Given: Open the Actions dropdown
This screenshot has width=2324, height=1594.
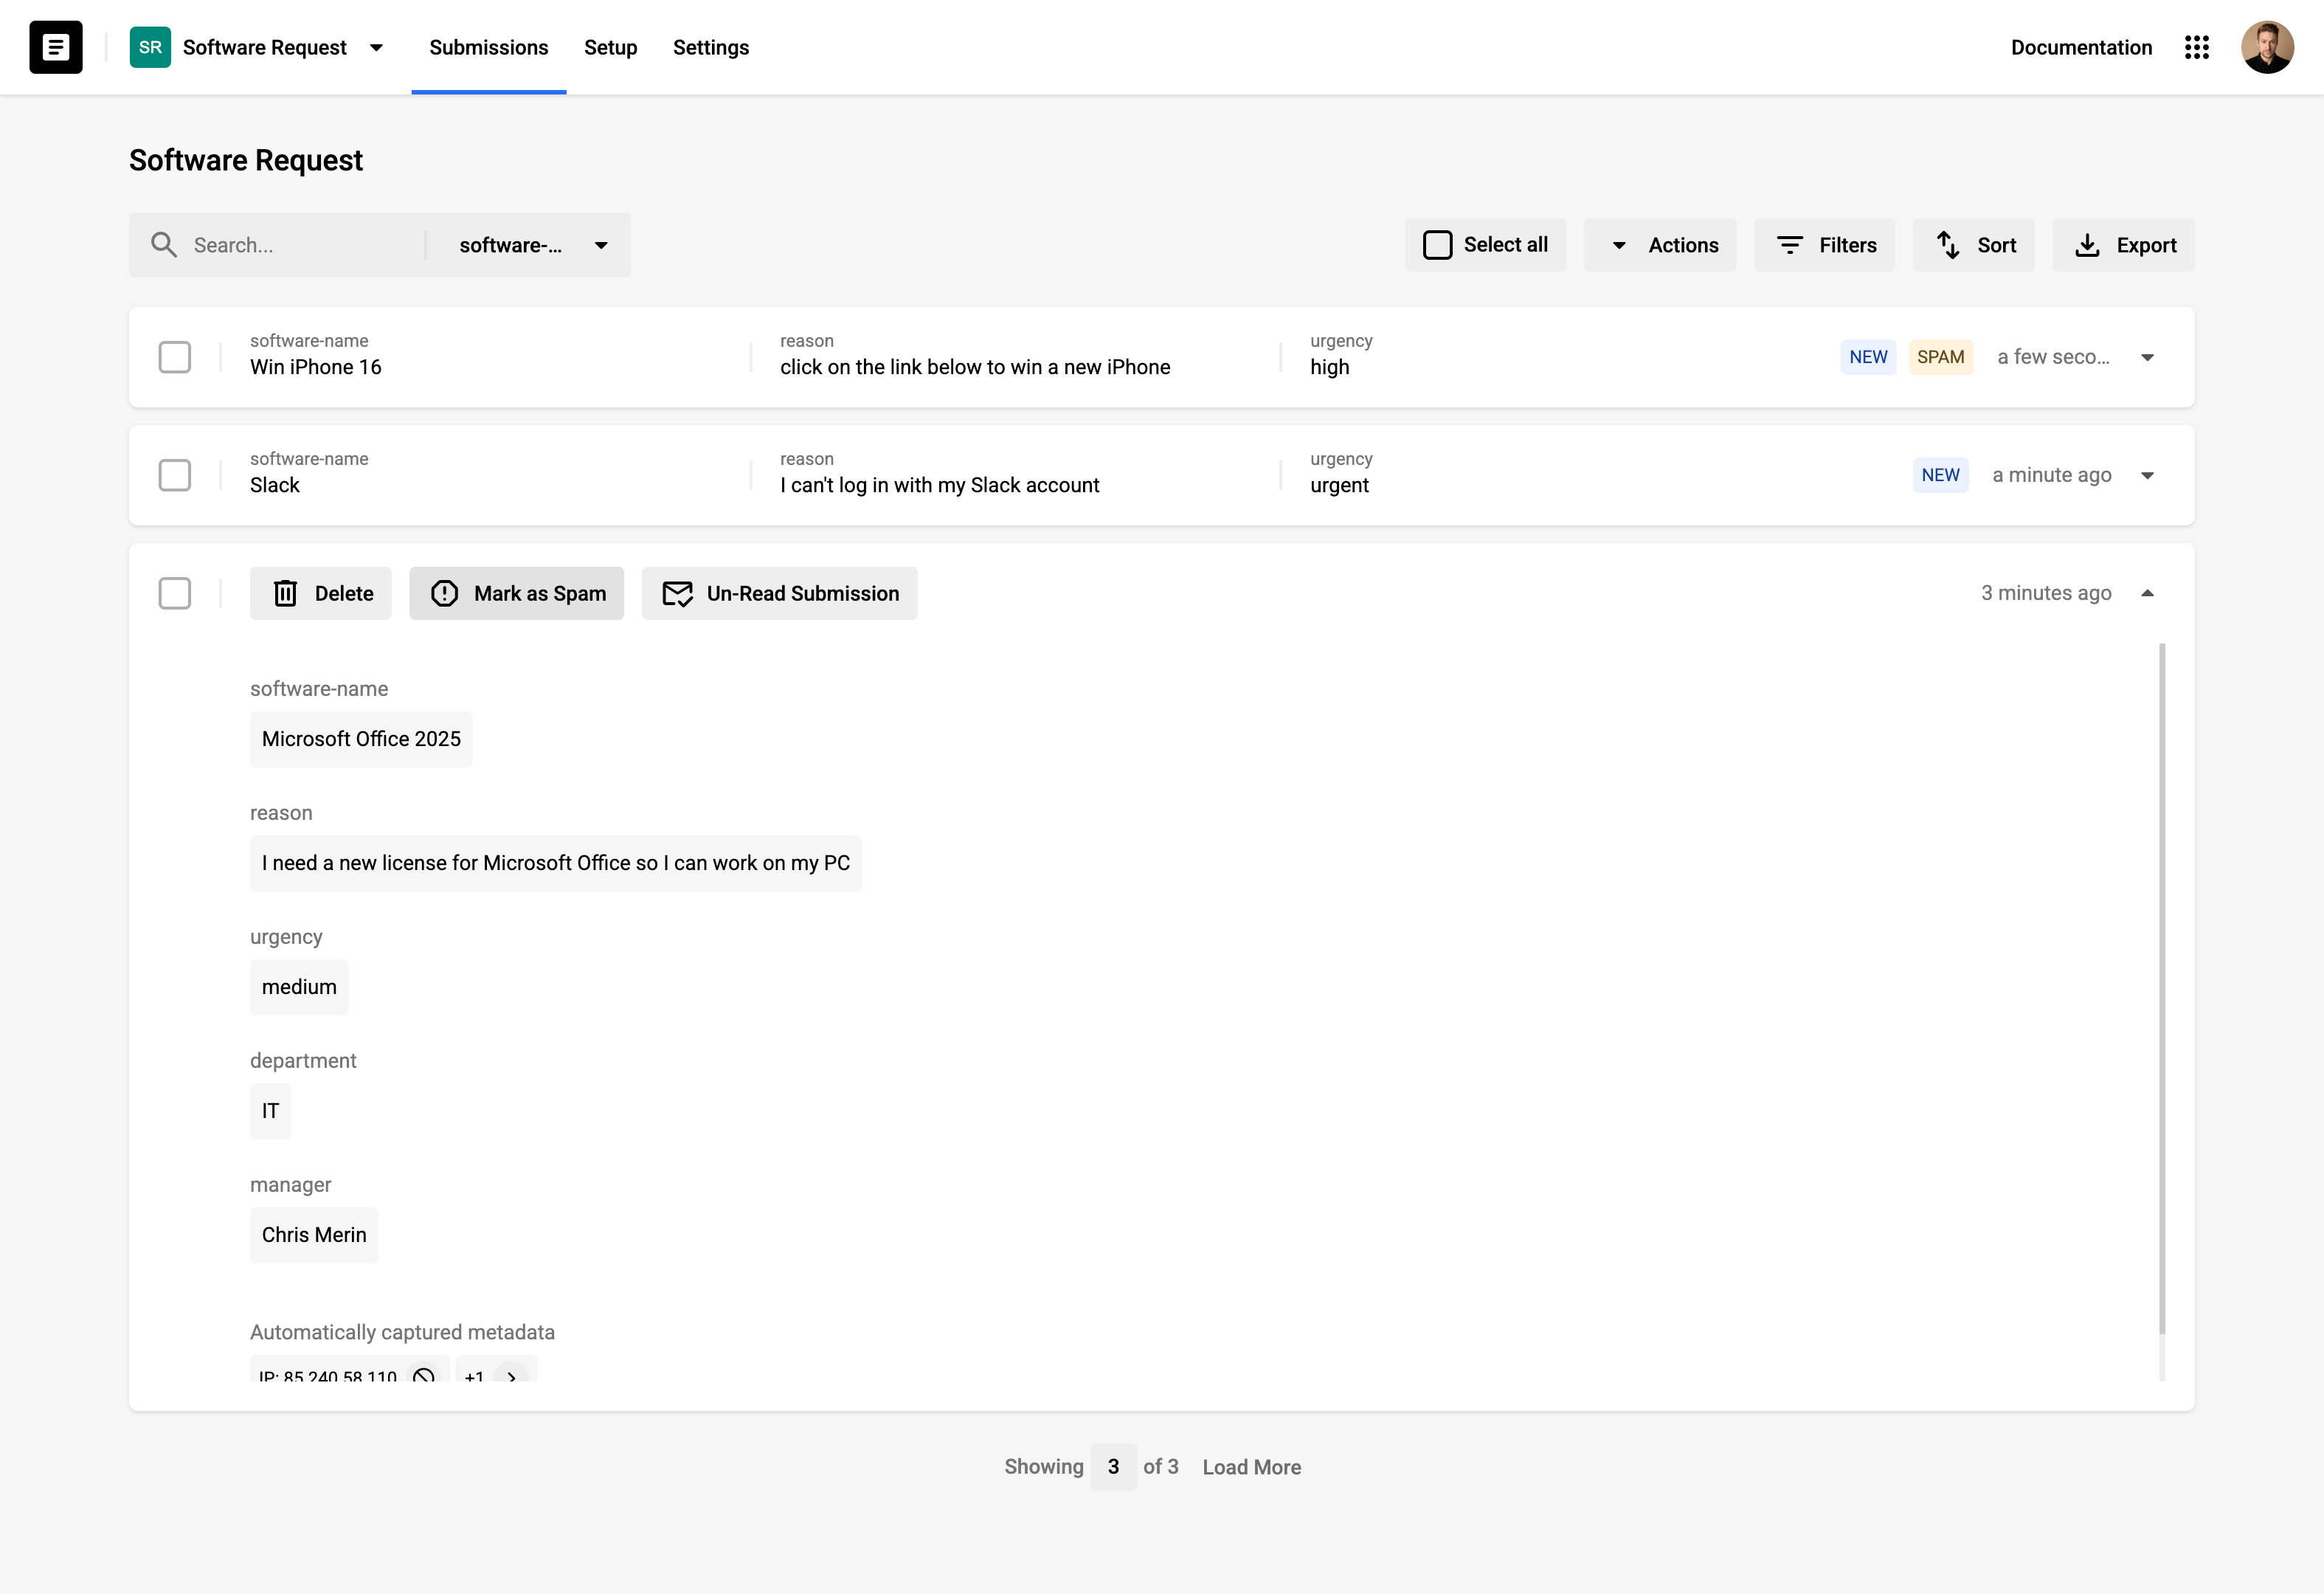Looking at the screenshot, I should tap(1660, 245).
